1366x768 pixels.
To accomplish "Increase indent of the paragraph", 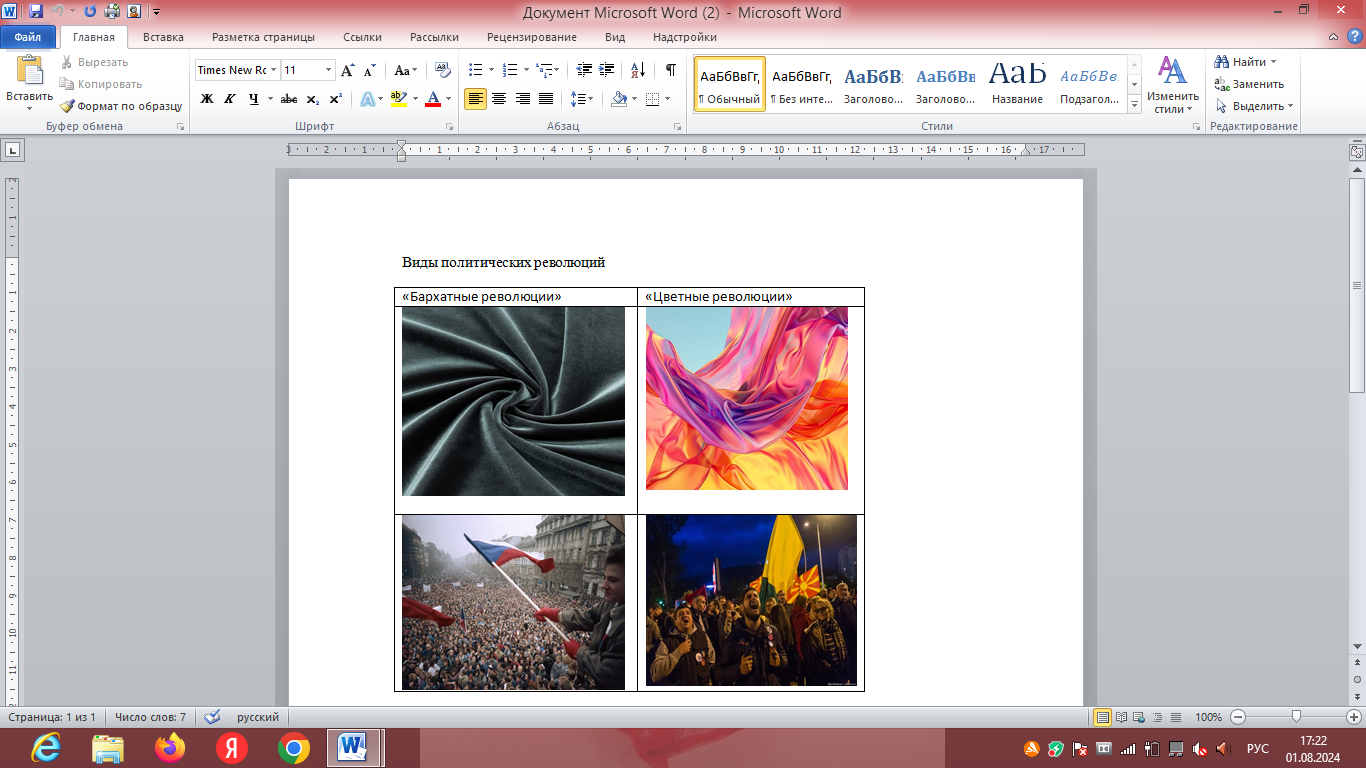I will [x=606, y=70].
